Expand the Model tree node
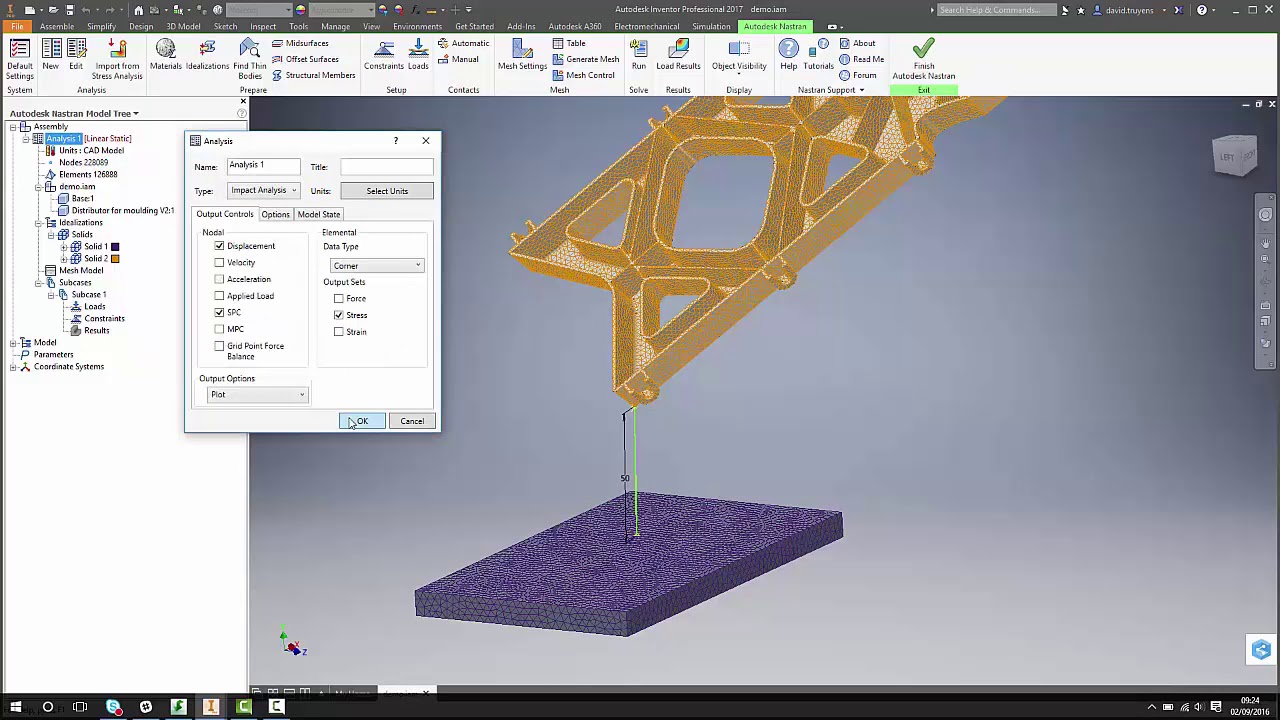1280x720 pixels. 14,343
